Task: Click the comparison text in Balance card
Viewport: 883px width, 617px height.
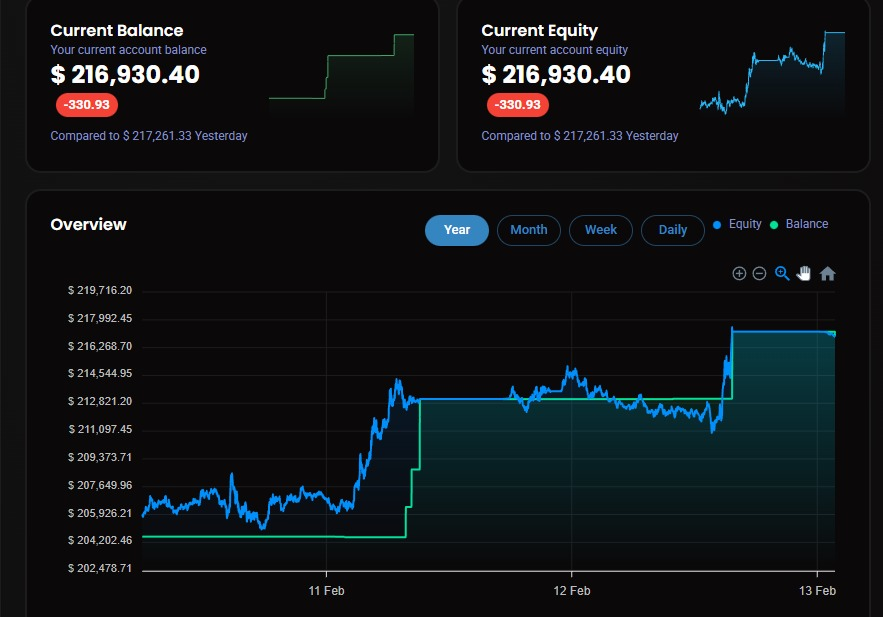Action: (149, 136)
